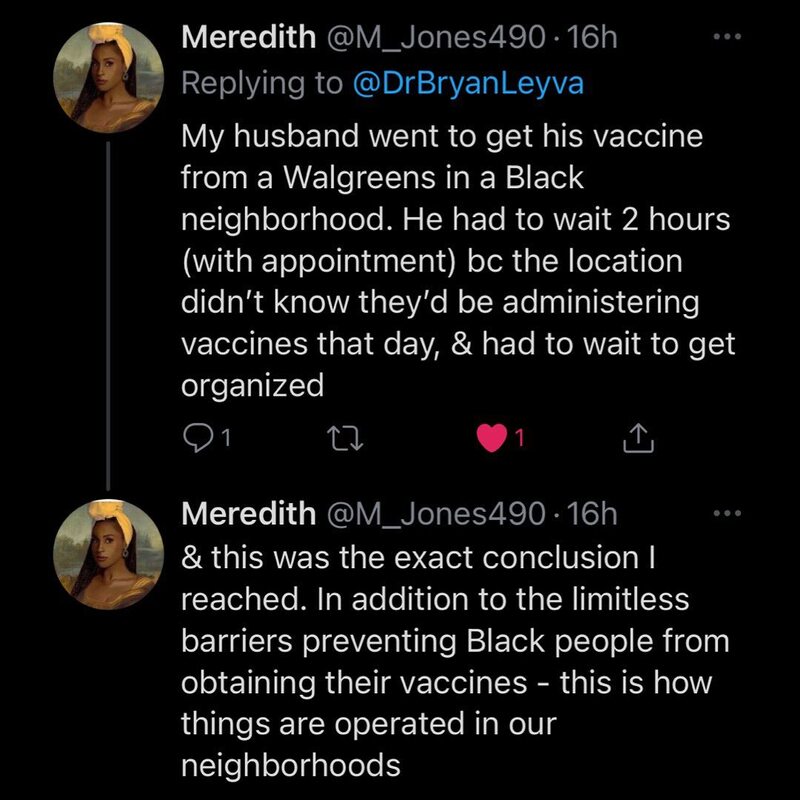Open the more options menu on the first tweet
The image size is (800, 800).
point(726,37)
